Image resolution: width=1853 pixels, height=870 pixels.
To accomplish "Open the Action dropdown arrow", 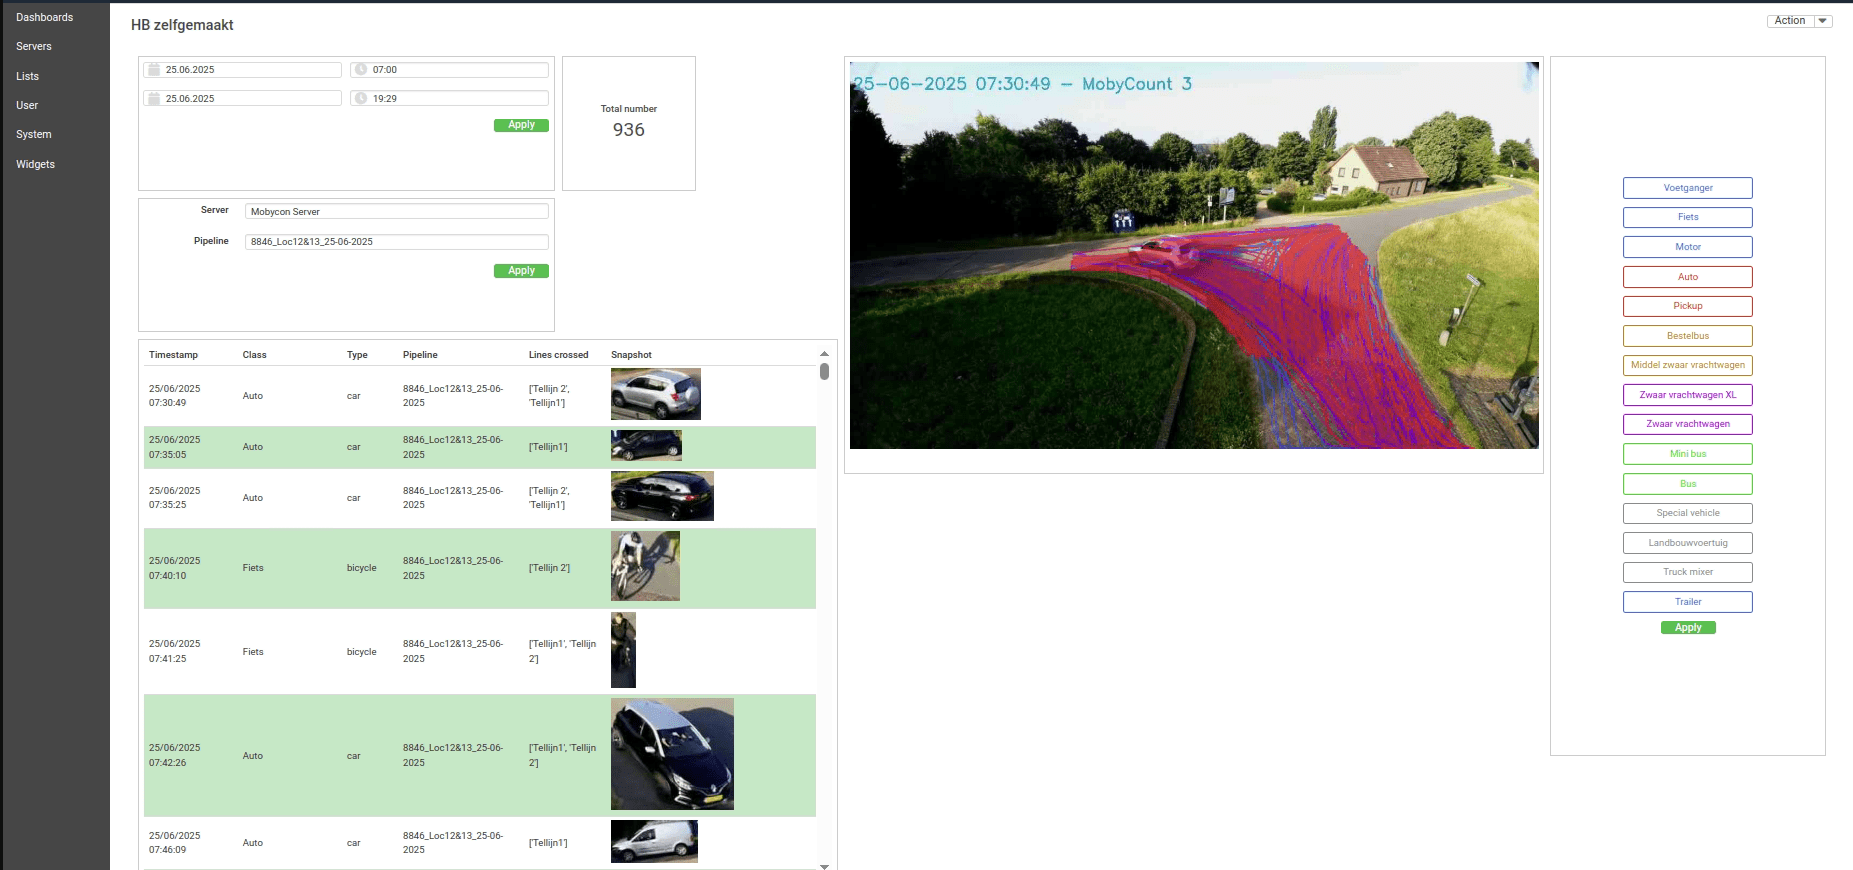I will click(1823, 21).
